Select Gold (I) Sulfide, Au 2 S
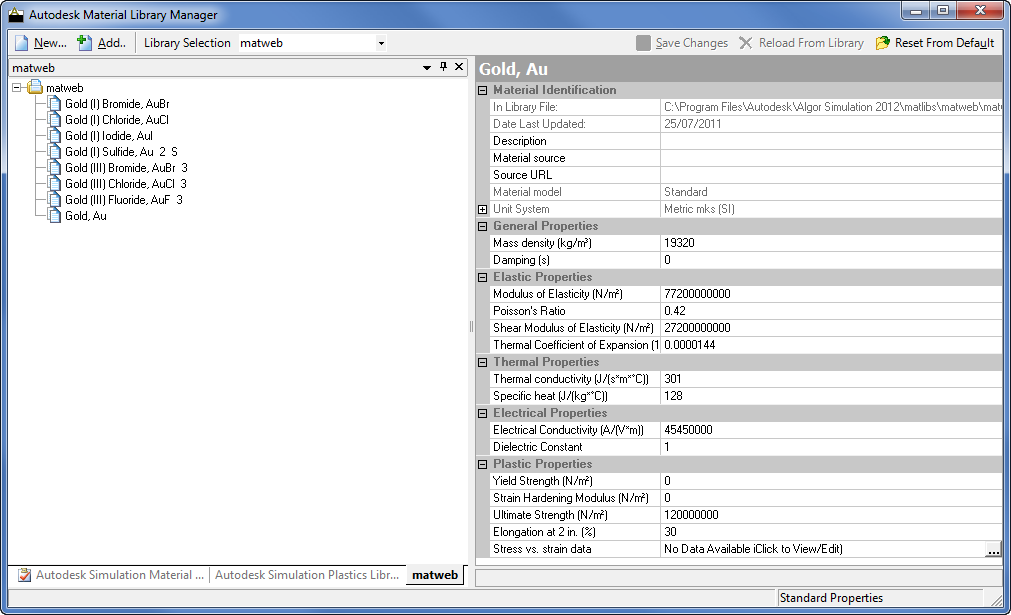Image resolution: width=1011 pixels, height=615 pixels. click(x=121, y=152)
